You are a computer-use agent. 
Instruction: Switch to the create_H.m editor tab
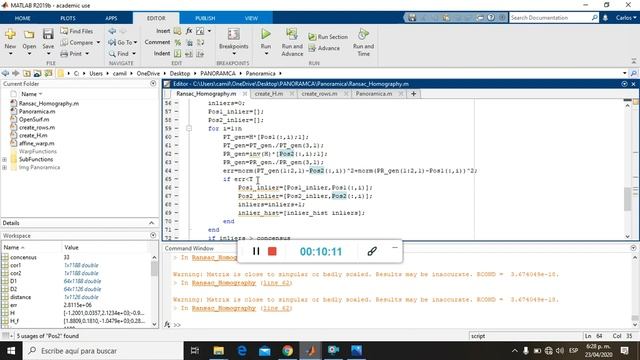[269, 94]
